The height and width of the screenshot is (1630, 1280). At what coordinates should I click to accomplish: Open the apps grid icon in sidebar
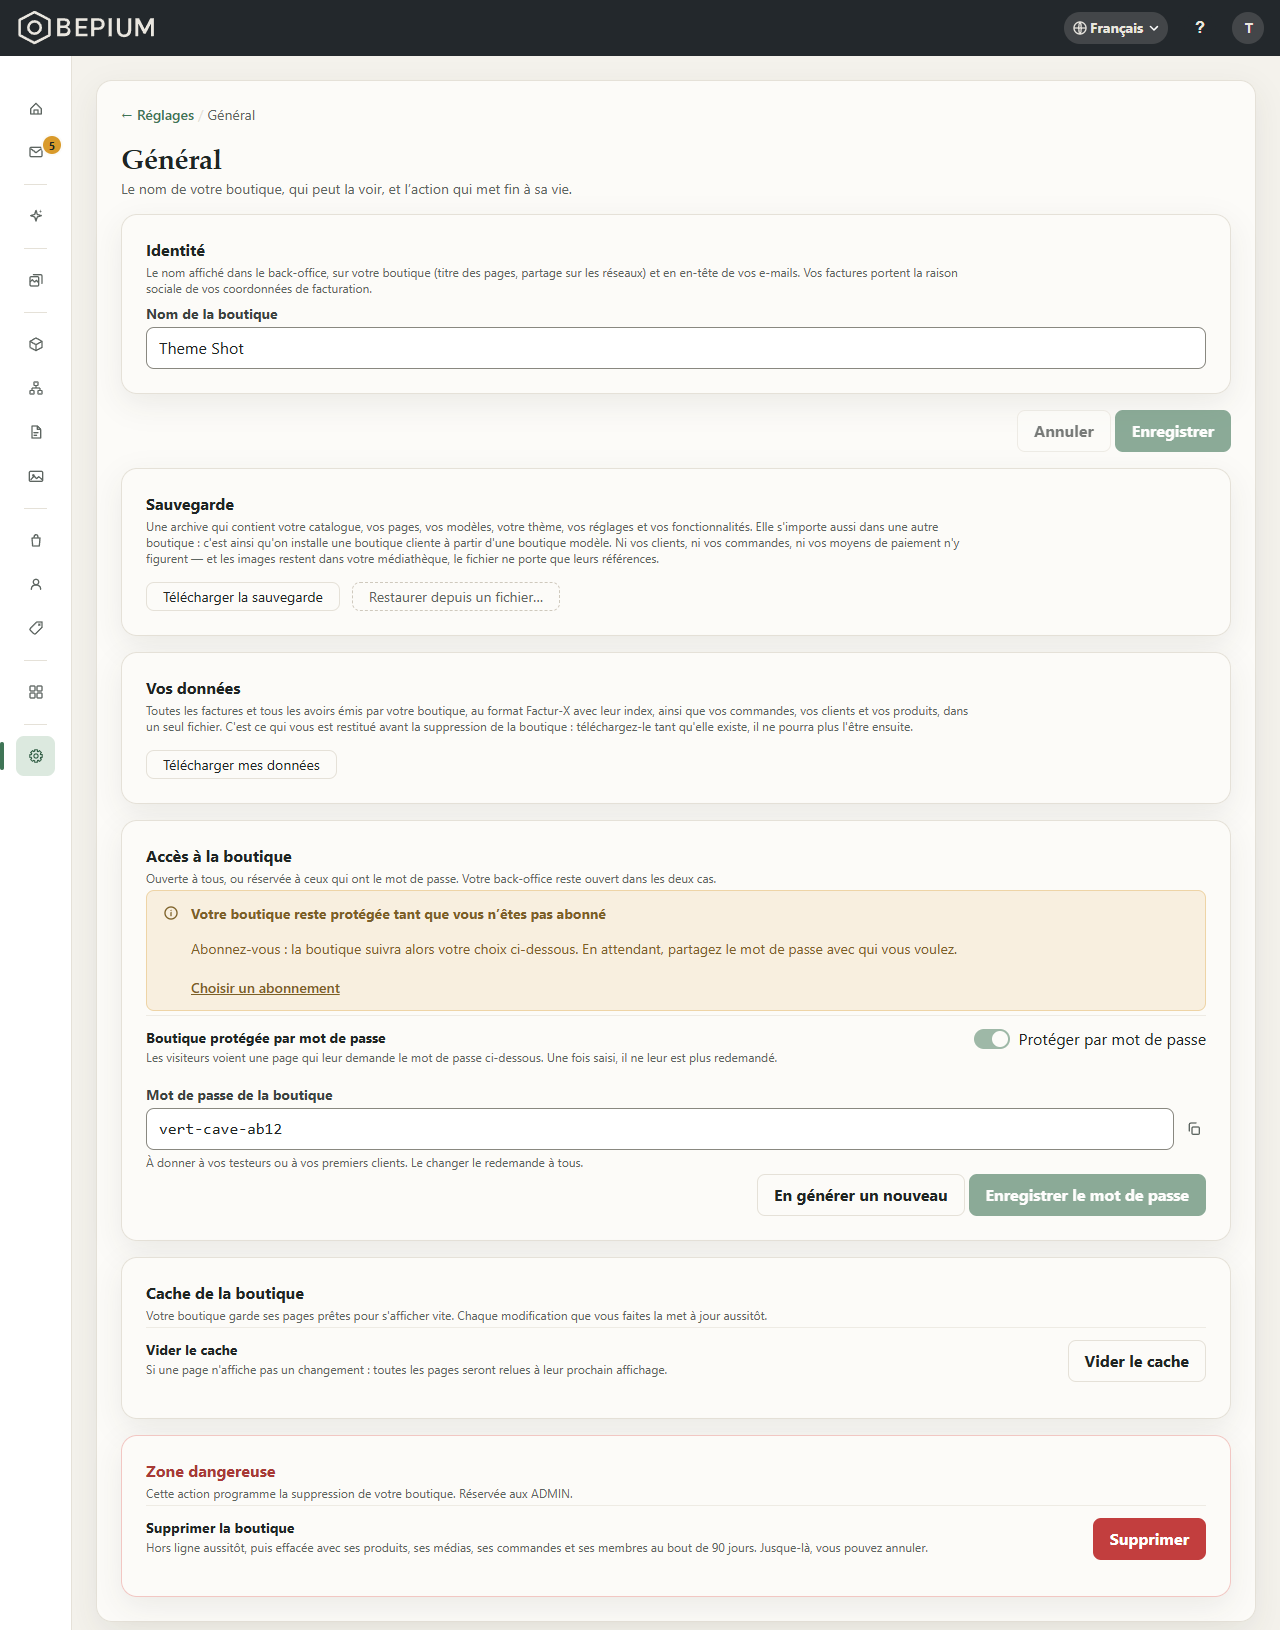point(36,692)
